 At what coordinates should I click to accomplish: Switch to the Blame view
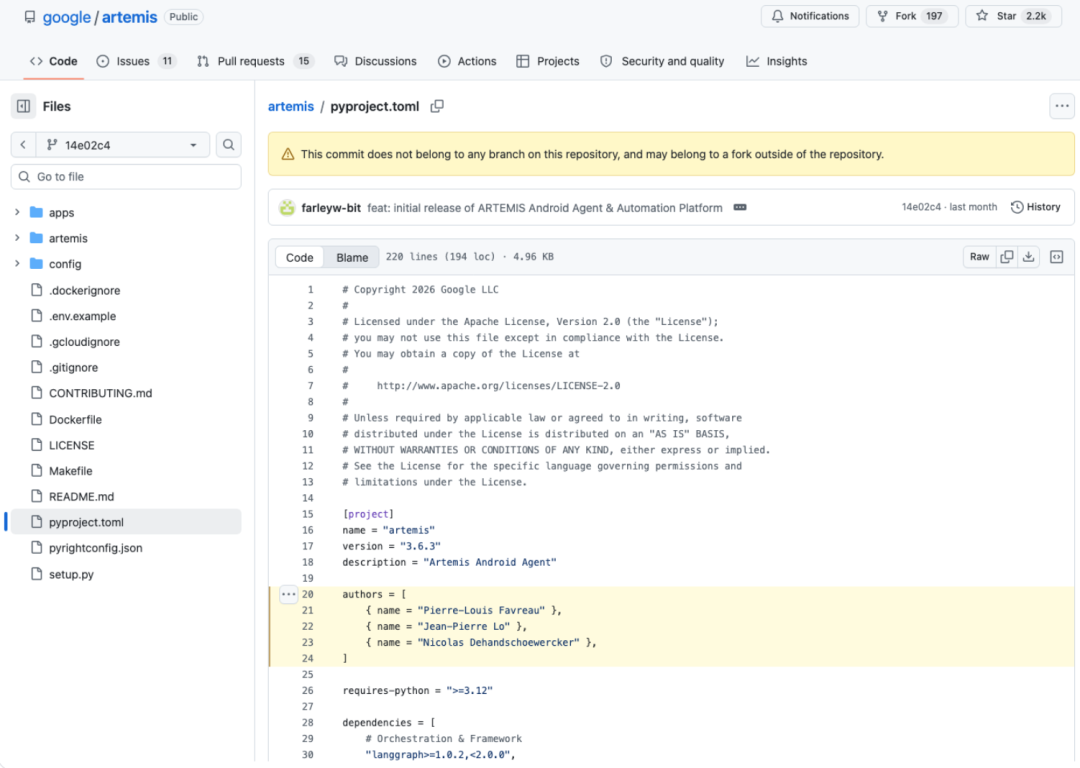pyautogui.click(x=352, y=257)
